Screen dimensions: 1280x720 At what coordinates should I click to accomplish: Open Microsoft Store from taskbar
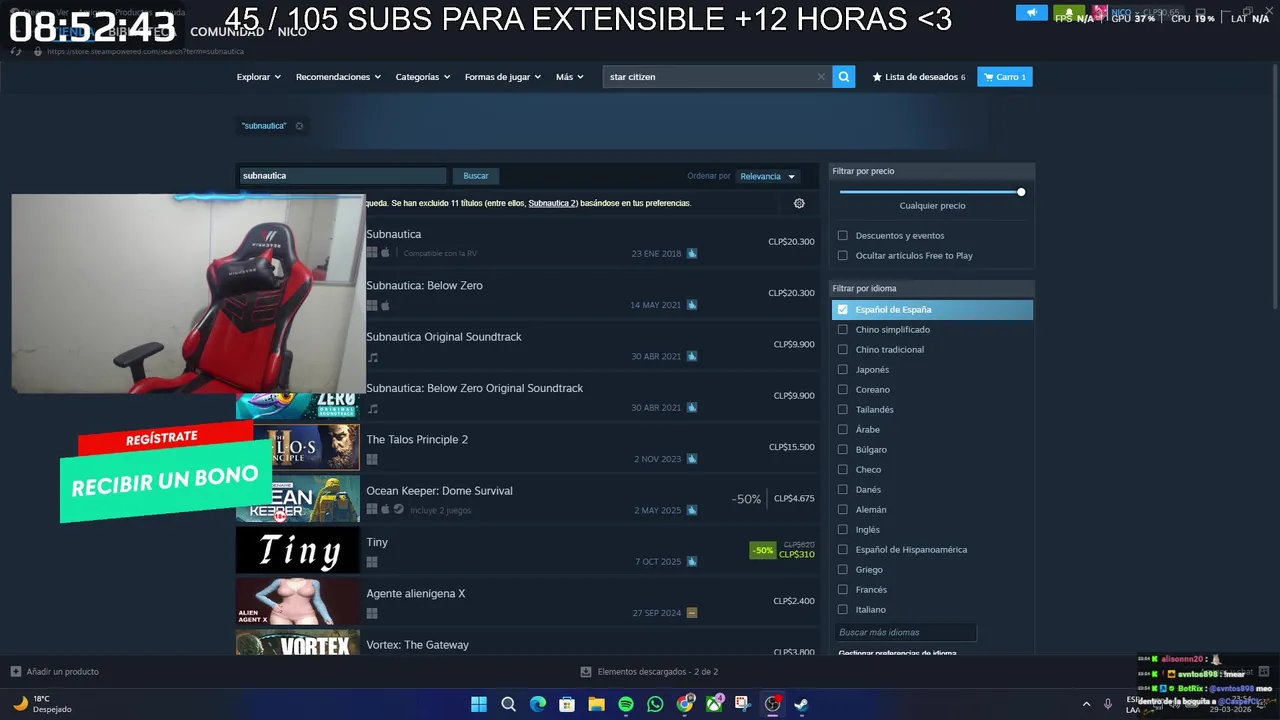pyautogui.click(x=567, y=704)
